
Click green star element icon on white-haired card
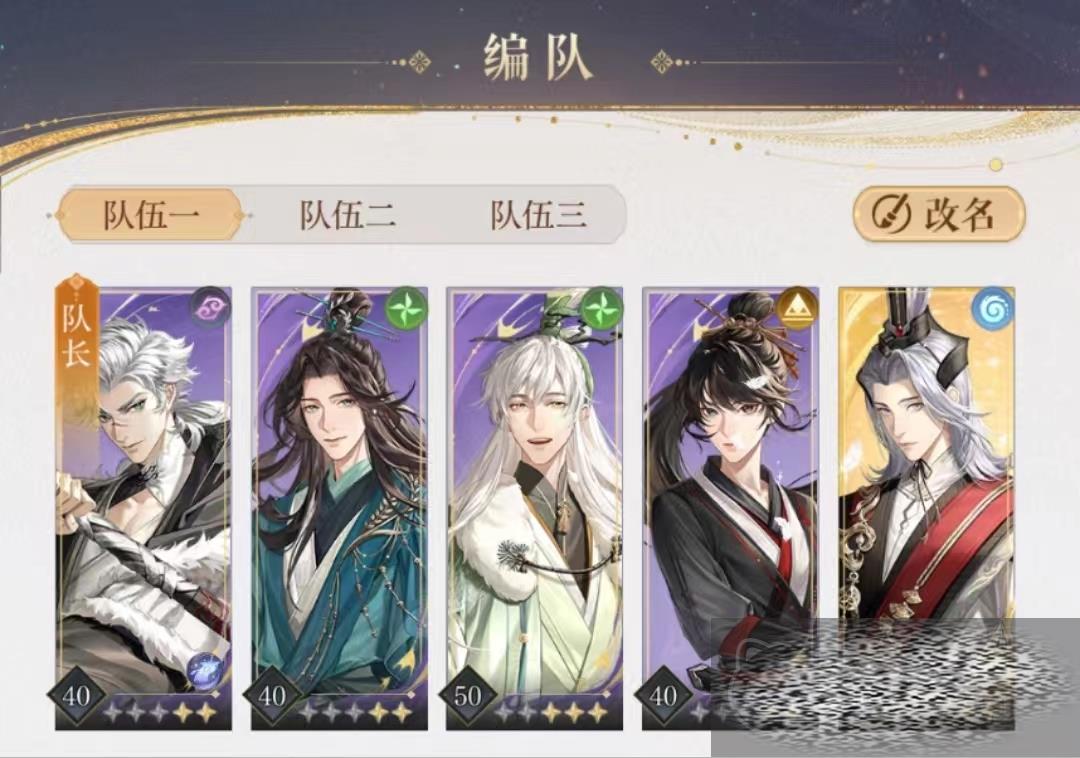601,308
